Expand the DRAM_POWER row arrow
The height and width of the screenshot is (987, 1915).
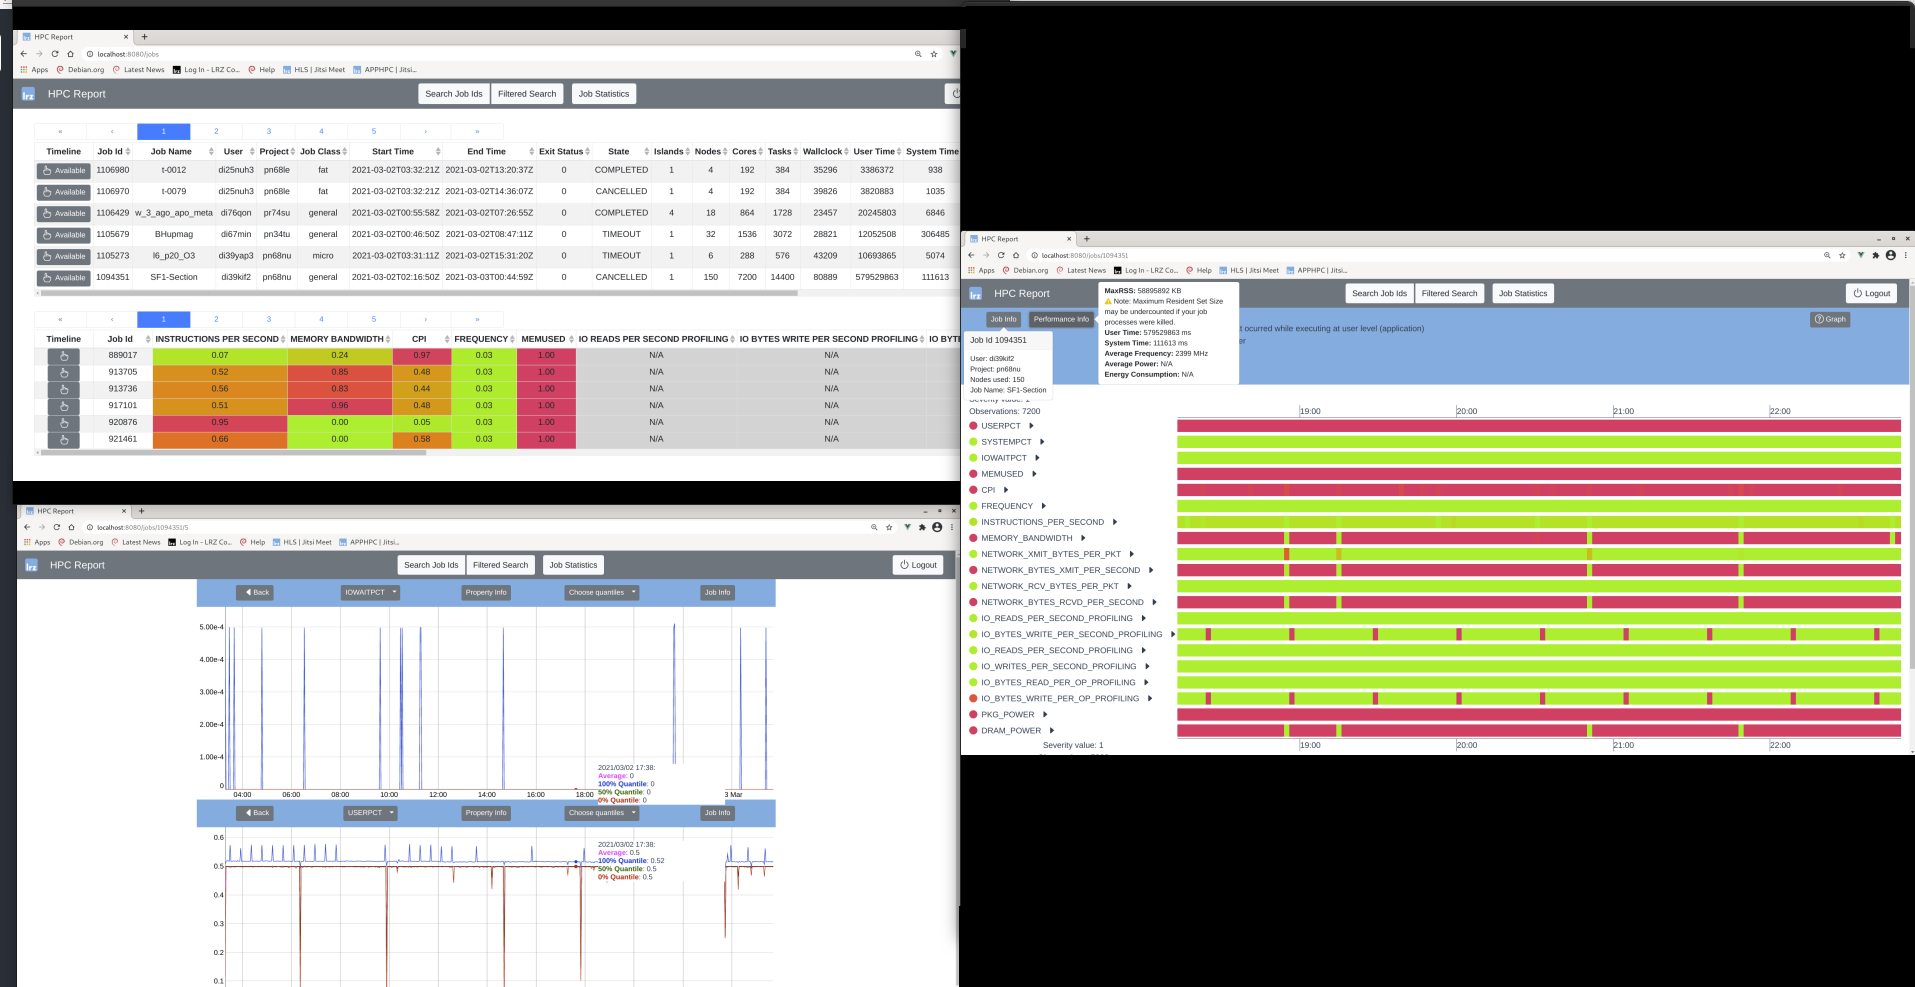click(x=1051, y=730)
